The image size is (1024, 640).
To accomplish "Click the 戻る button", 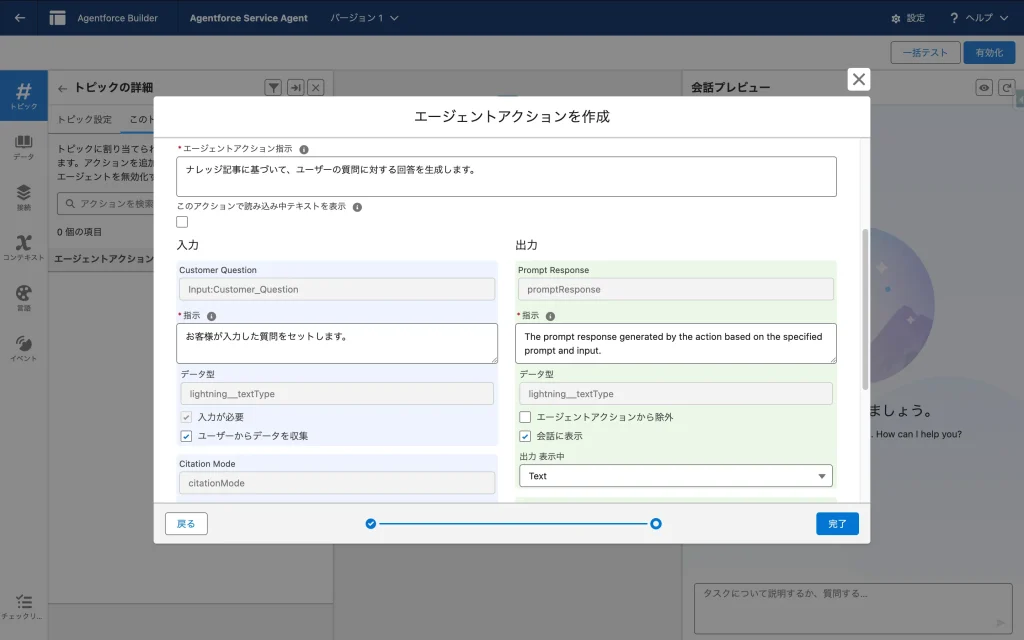I will 186,524.
